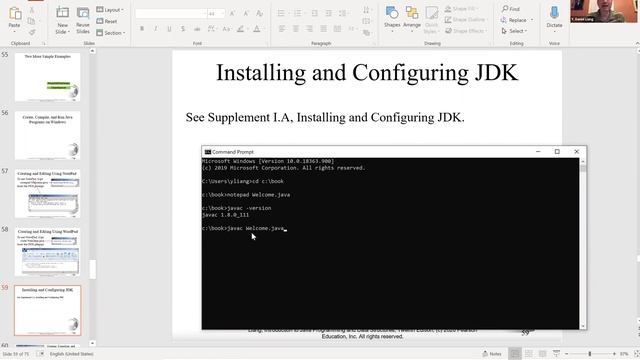Reset the slide layout
640x360 pixels.
tap(107, 21)
